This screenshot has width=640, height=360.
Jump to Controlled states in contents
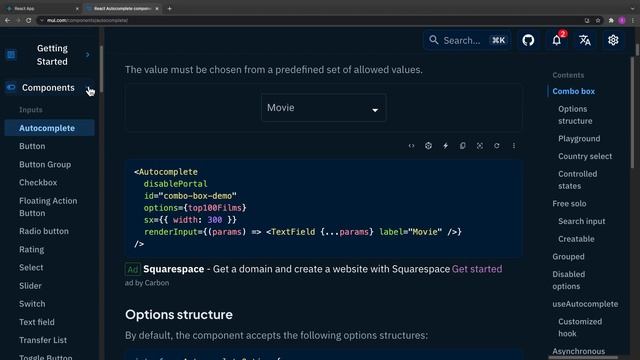pyautogui.click(x=578, y=180)
